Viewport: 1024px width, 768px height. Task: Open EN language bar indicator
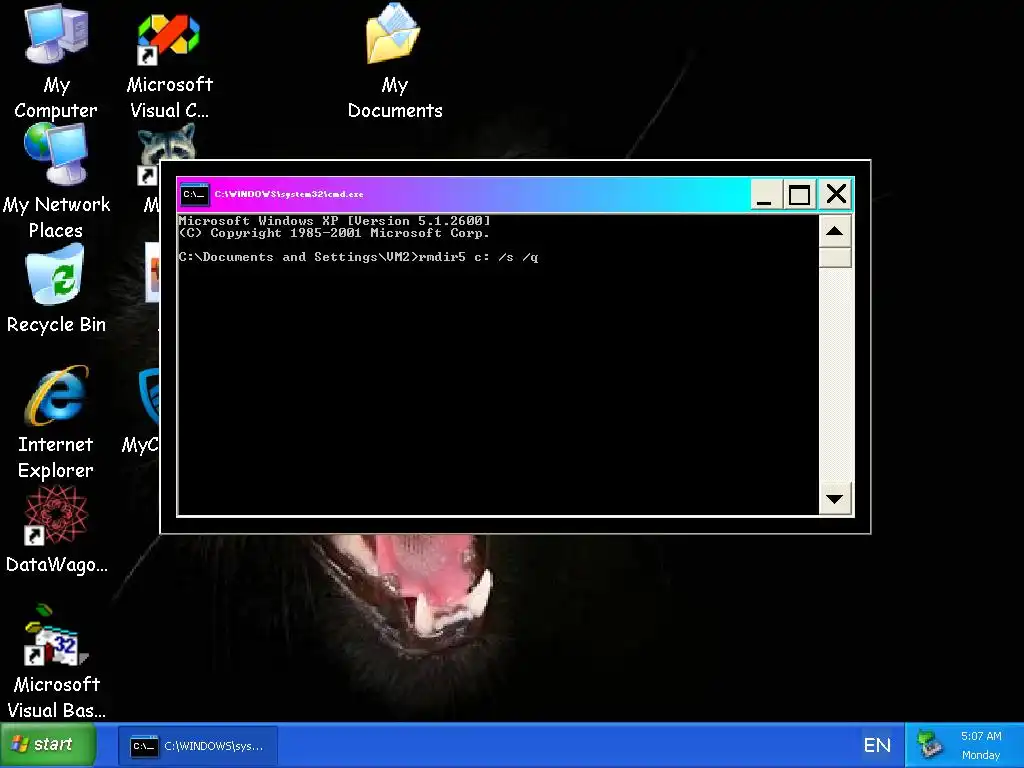point(876,745)
